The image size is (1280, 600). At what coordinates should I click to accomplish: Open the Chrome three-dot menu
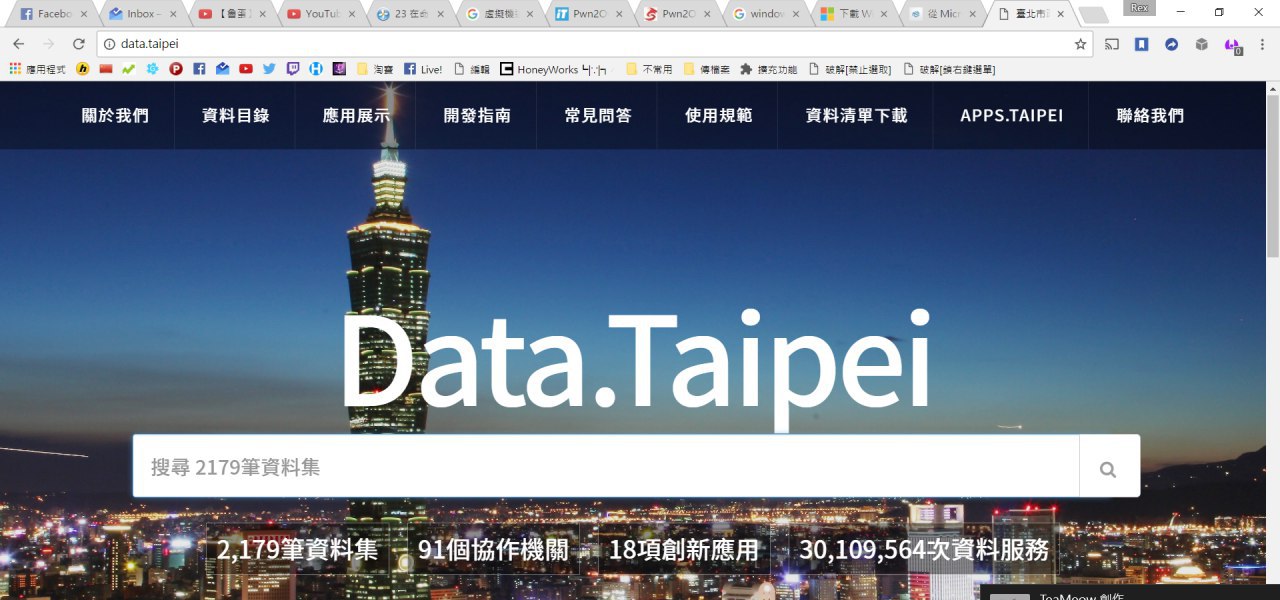point(1261,44)
